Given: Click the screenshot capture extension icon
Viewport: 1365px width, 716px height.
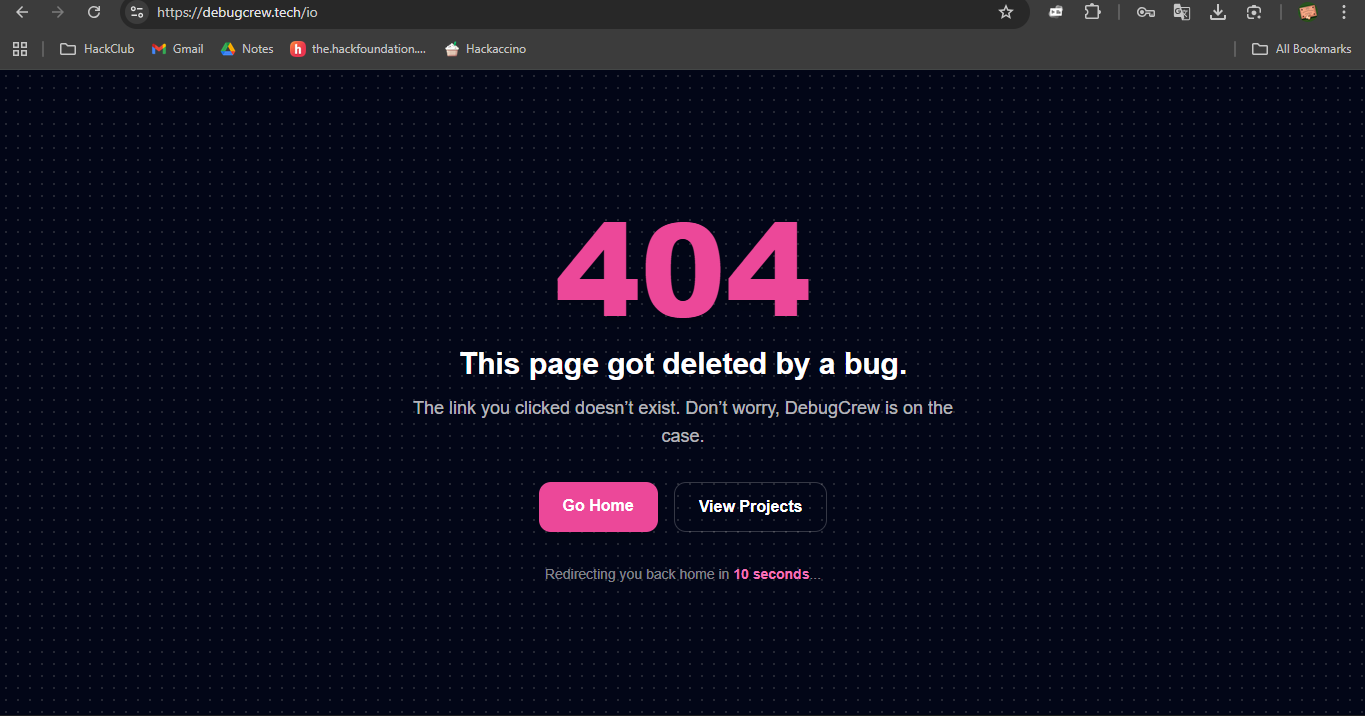Looking at the screenshot, I should 1254,12.
